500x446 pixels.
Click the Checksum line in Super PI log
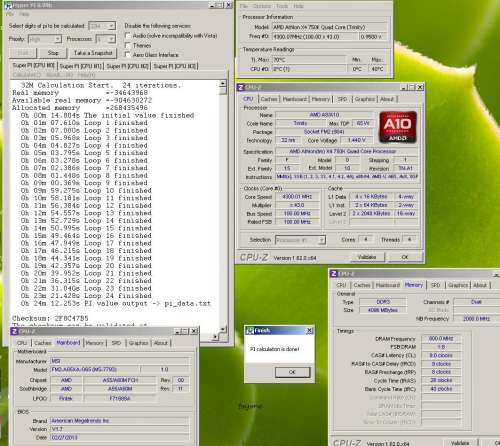(x=50, y=318)
